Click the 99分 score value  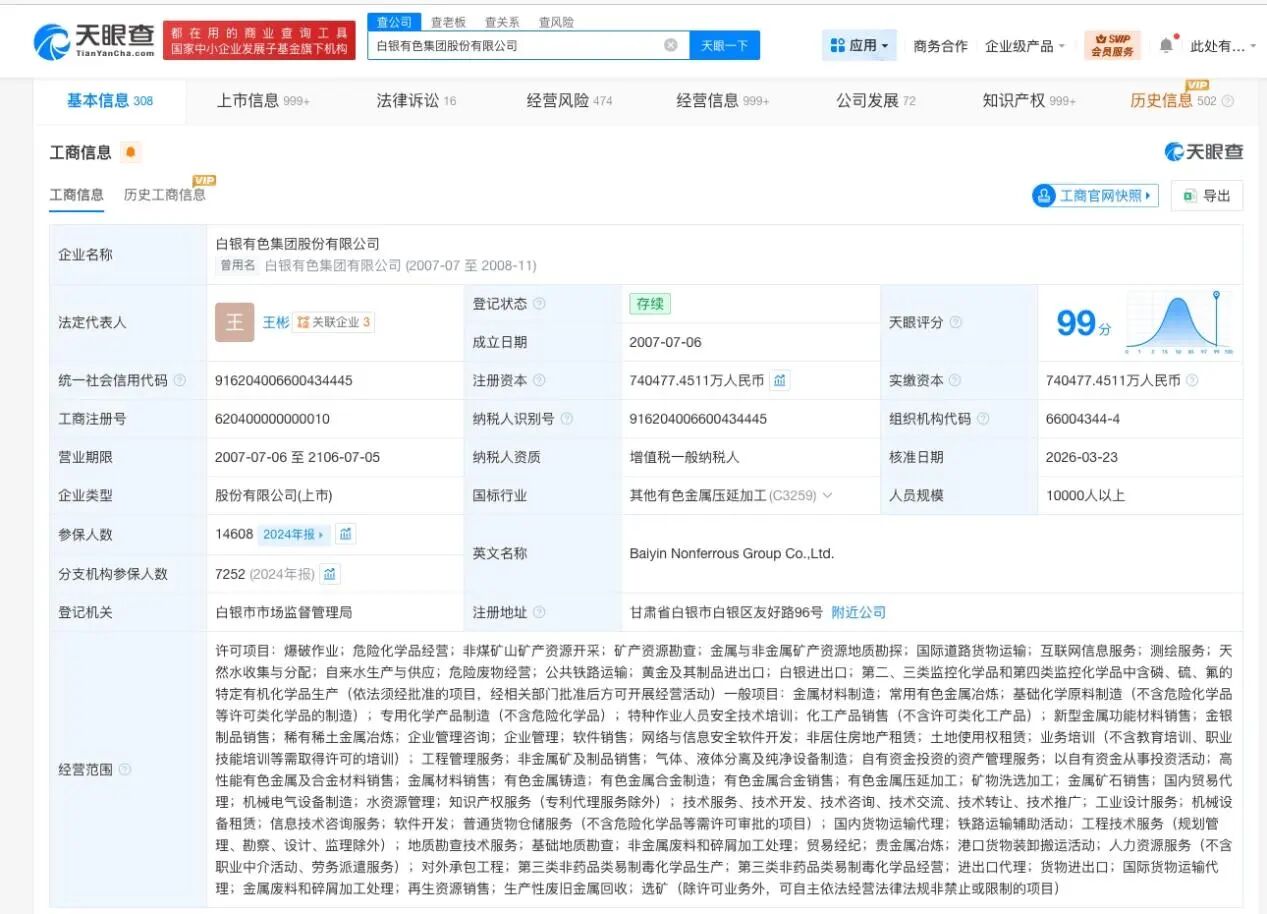tap(1084, 323)
